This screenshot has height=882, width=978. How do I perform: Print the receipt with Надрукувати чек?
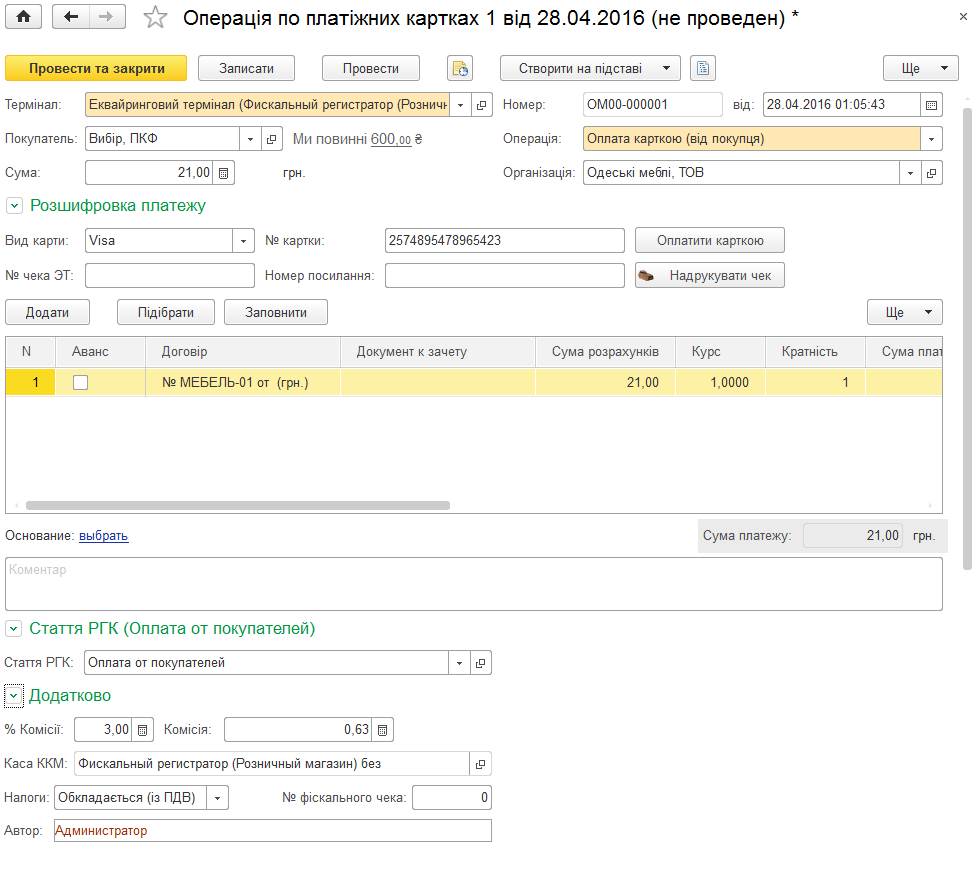(x=710, y=276)
